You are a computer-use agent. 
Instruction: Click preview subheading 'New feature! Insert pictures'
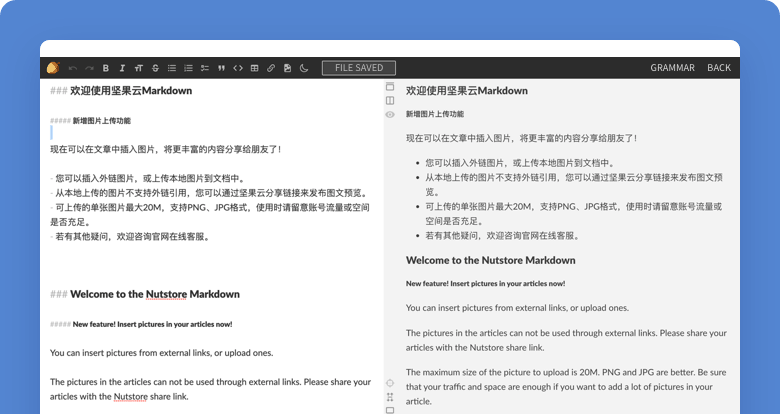pos(486,284)
